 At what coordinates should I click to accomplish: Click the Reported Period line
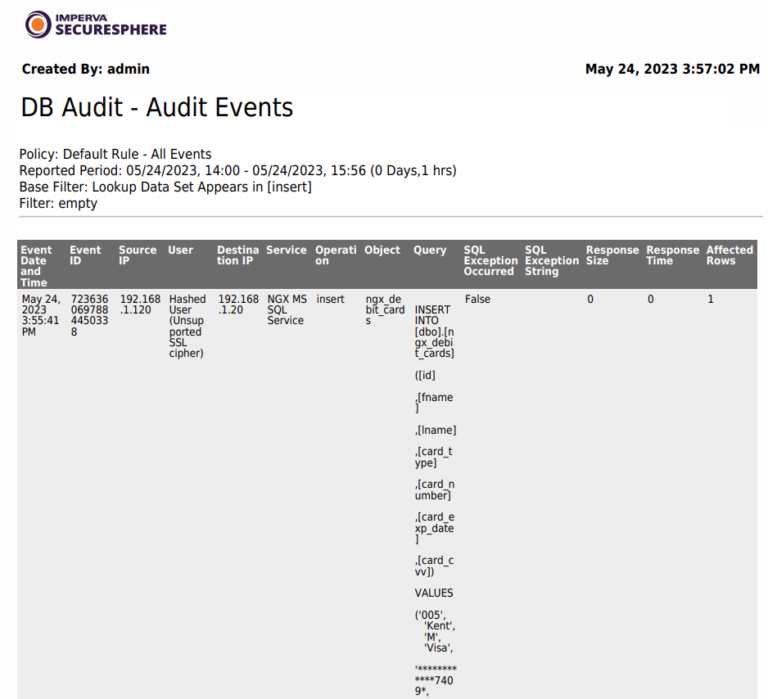(x=237, y=170)
